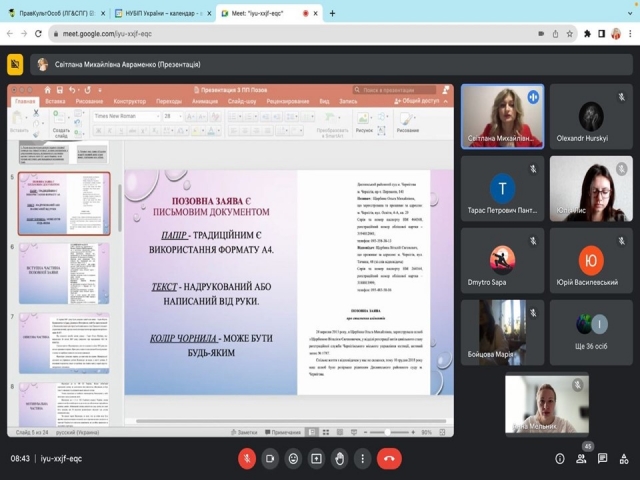Toggle the camera button in Meet
Screen dimensions: 640x480
tap(269, 458)
